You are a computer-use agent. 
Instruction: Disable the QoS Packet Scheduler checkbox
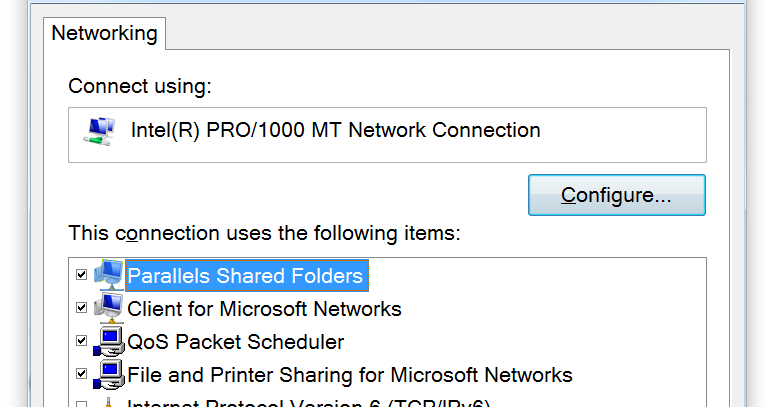point(81,341)
